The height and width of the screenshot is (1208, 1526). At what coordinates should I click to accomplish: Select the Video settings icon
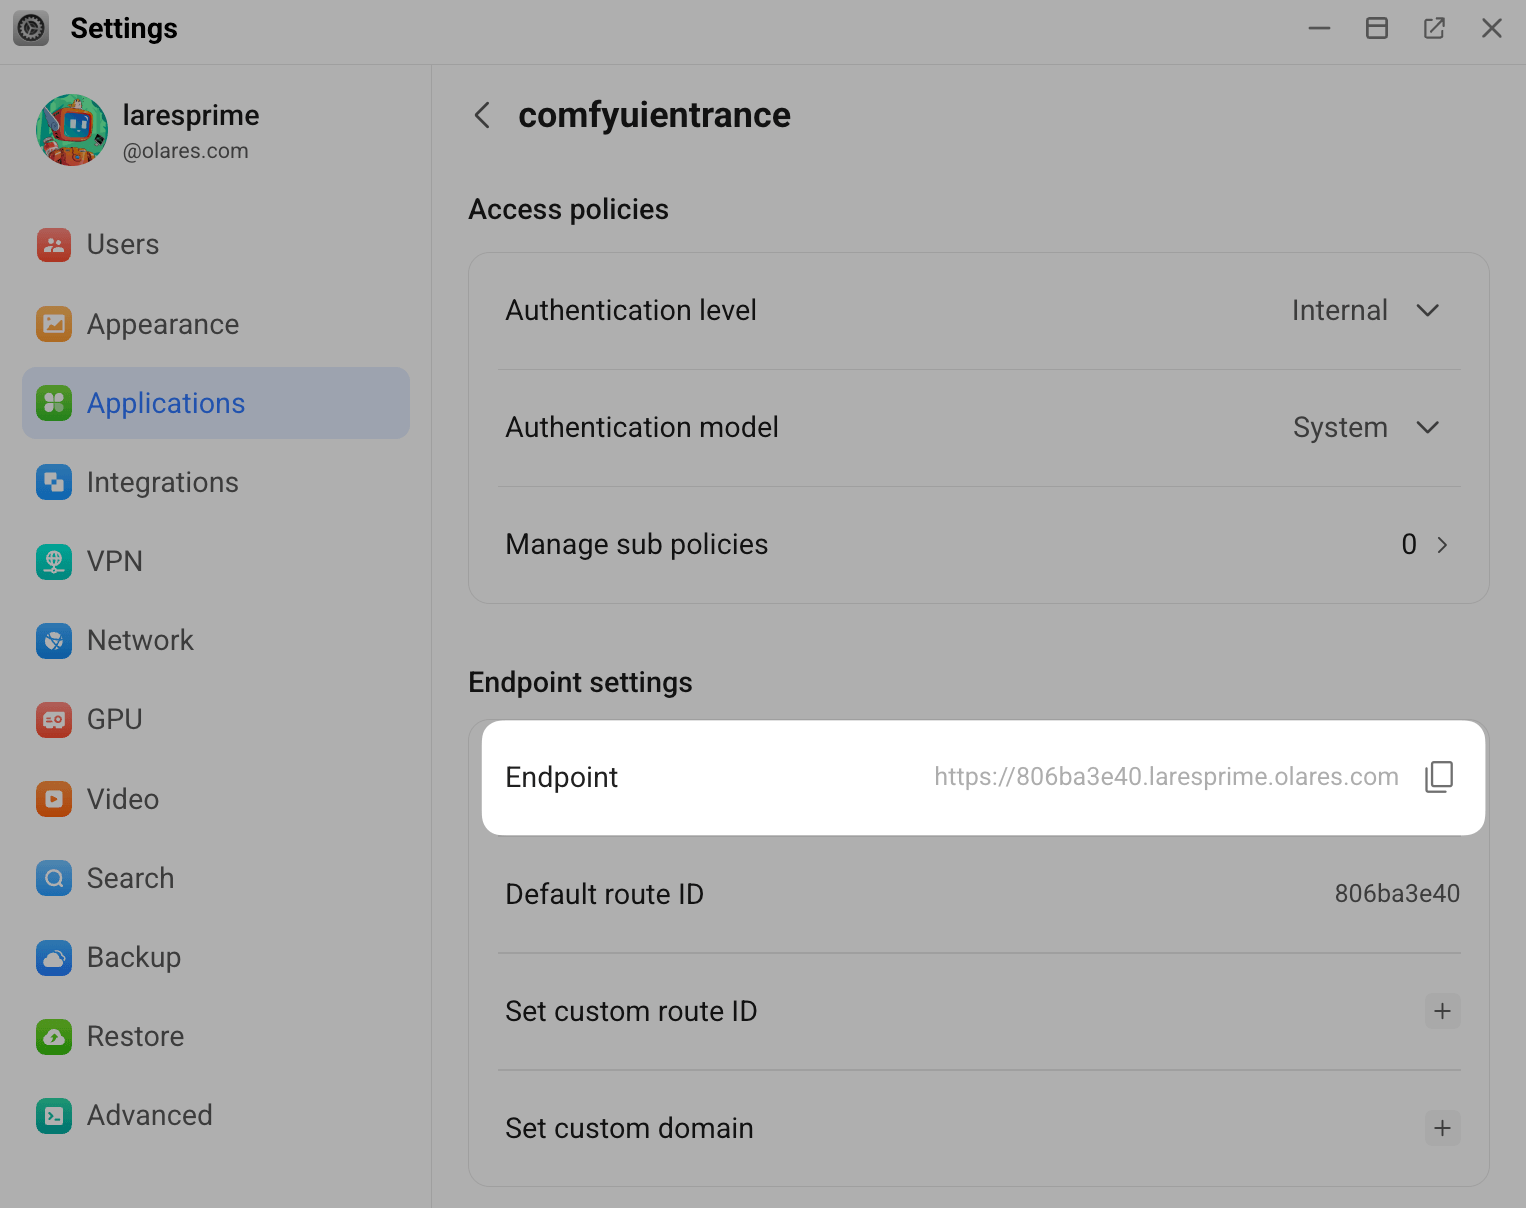coord(53,799)
